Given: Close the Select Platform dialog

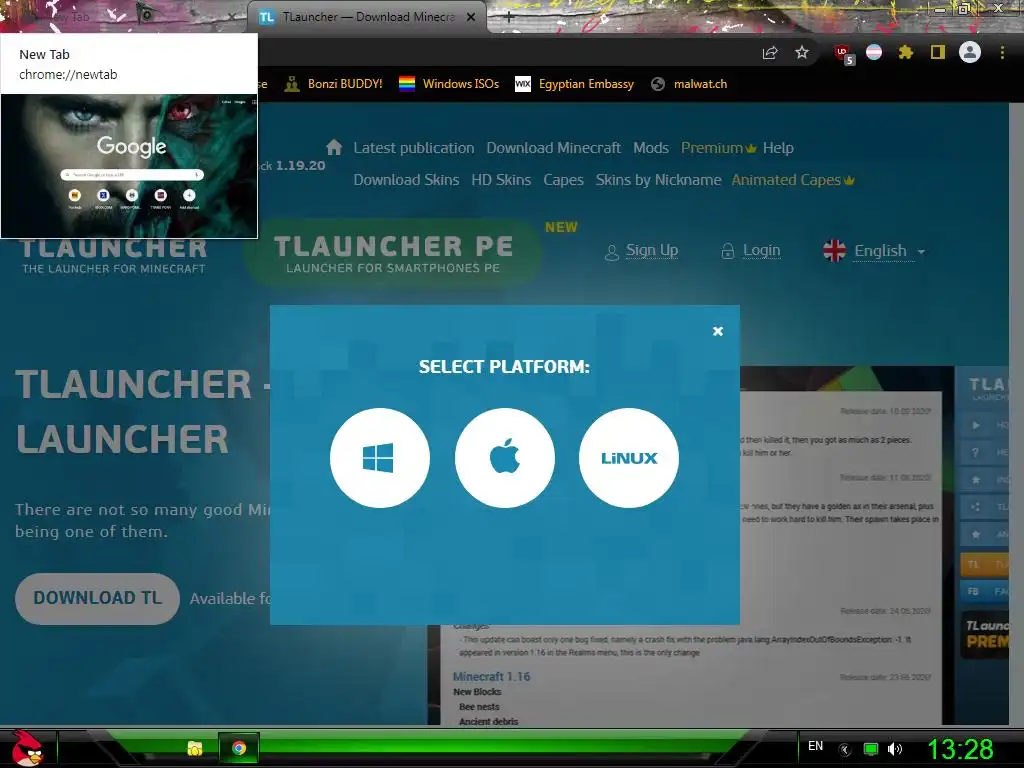Looking at the screenshot, I should (718, 331).
